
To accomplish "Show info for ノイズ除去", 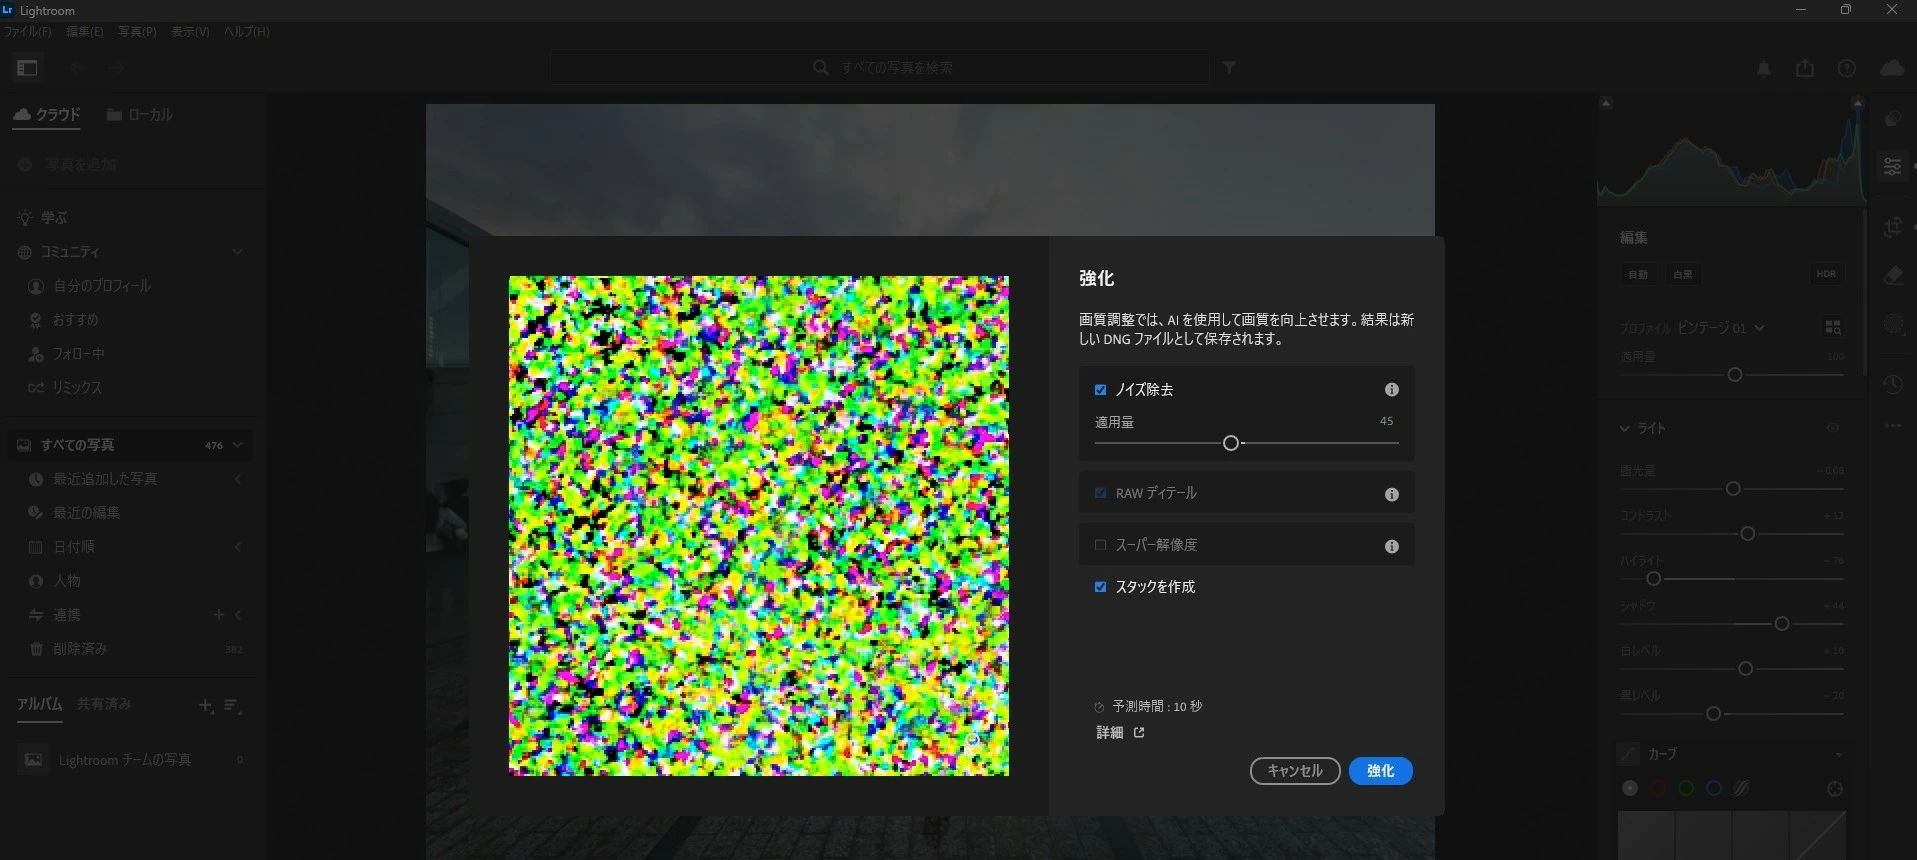I will pos(1391,390).
